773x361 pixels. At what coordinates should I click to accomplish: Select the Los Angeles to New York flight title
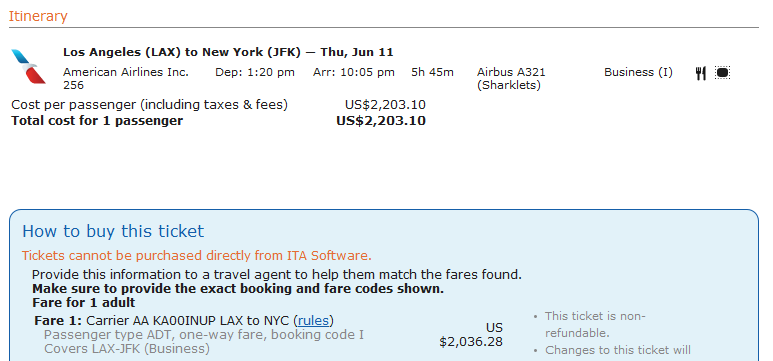(228, 52)
